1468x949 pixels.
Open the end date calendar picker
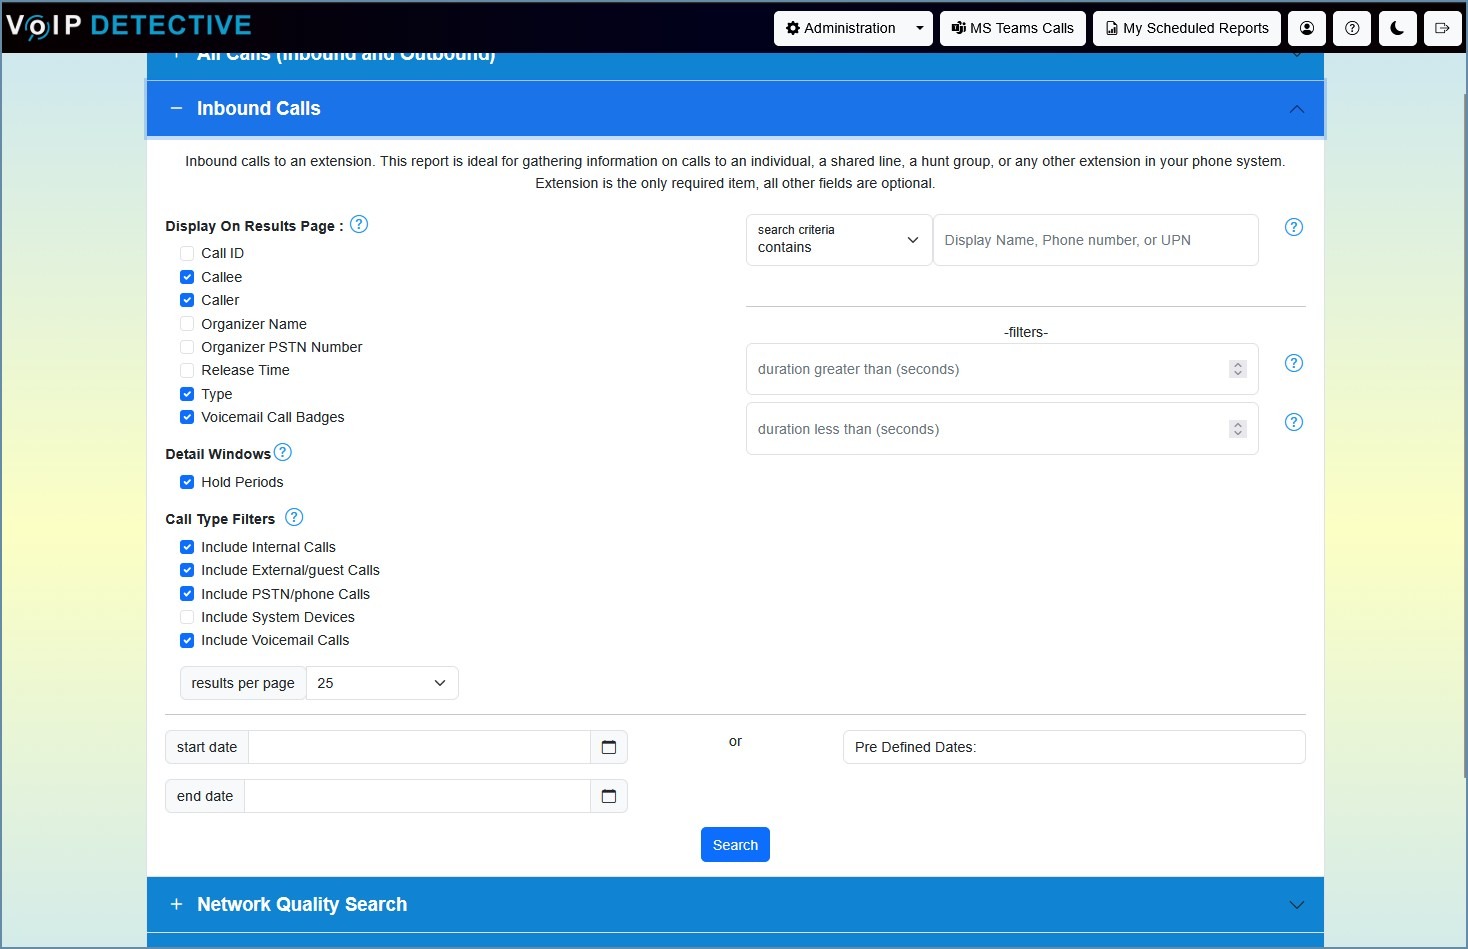pos(608,796)
